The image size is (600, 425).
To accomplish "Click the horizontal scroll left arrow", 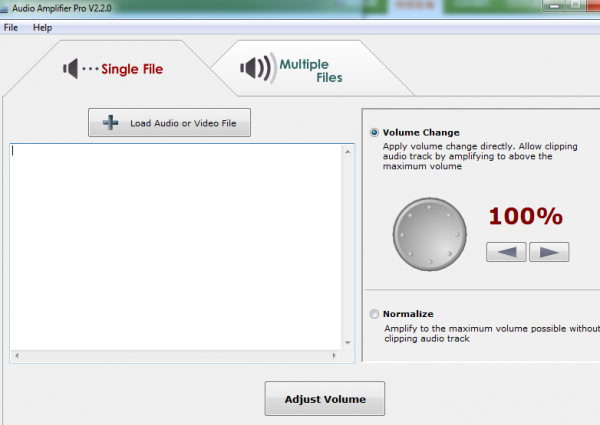I will point(17,355).
